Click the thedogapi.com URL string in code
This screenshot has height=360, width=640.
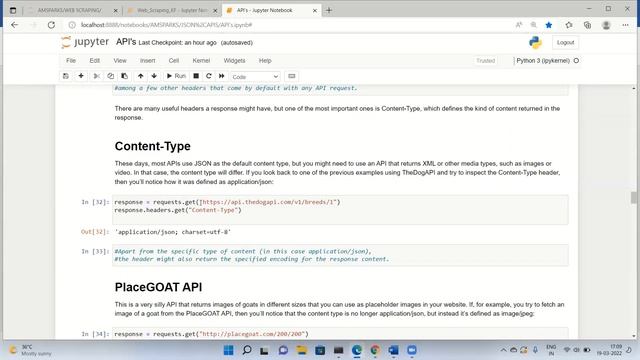pyautogui.click(x=269, y=202)
